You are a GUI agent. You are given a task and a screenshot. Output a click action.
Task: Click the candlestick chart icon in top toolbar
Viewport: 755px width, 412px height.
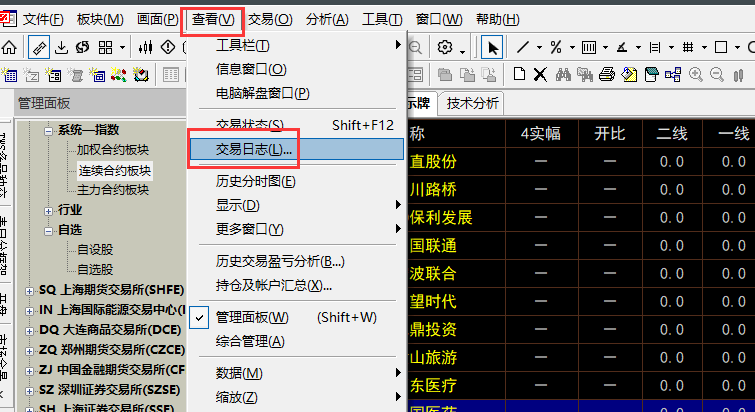(145, 48)
